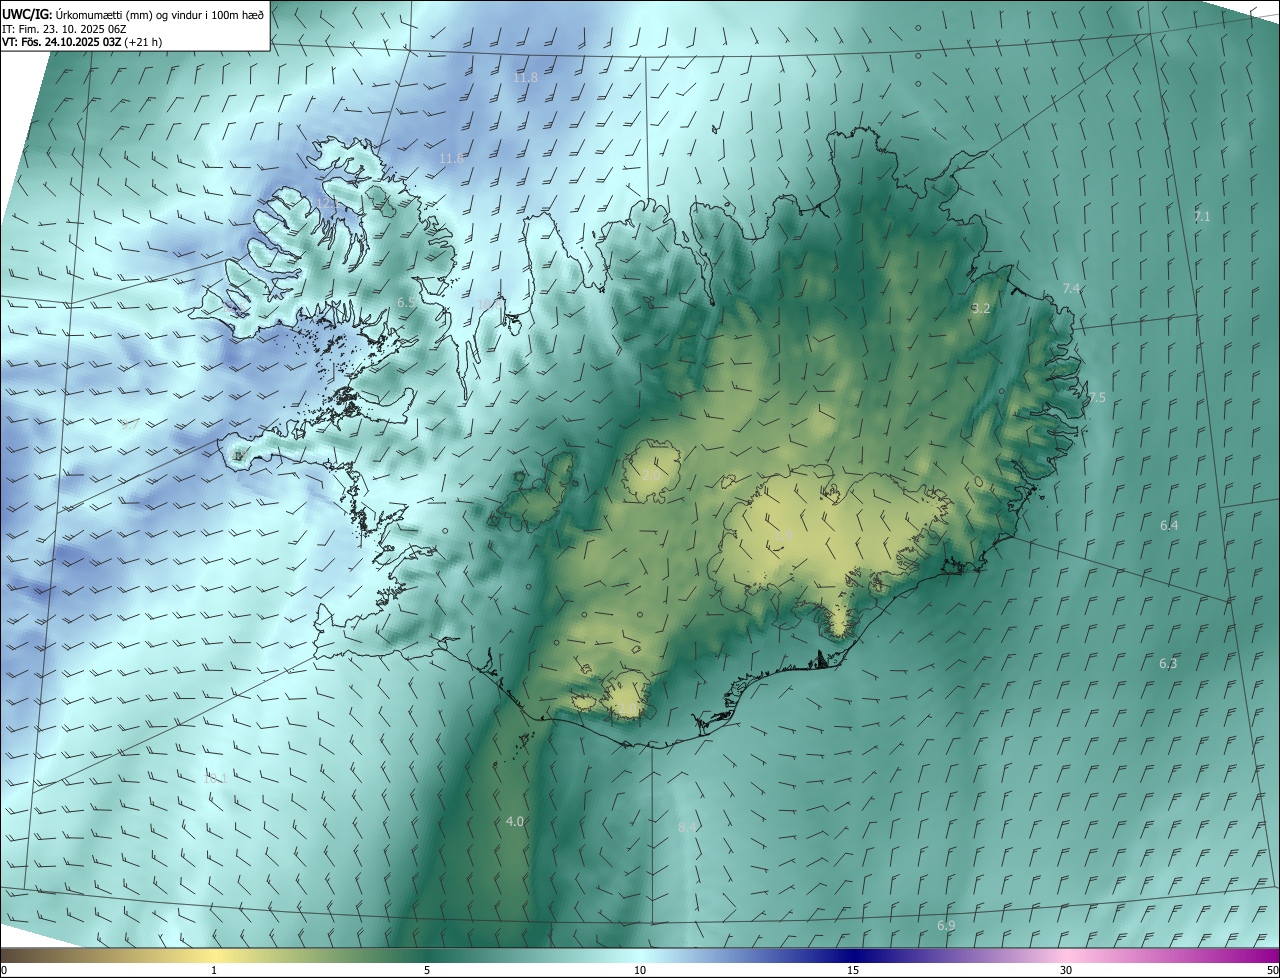Image resolution: width=1280 pixels, height=978 pixels.
Task: Pick the pink color band above tick 30
Action: [1066, 956]
